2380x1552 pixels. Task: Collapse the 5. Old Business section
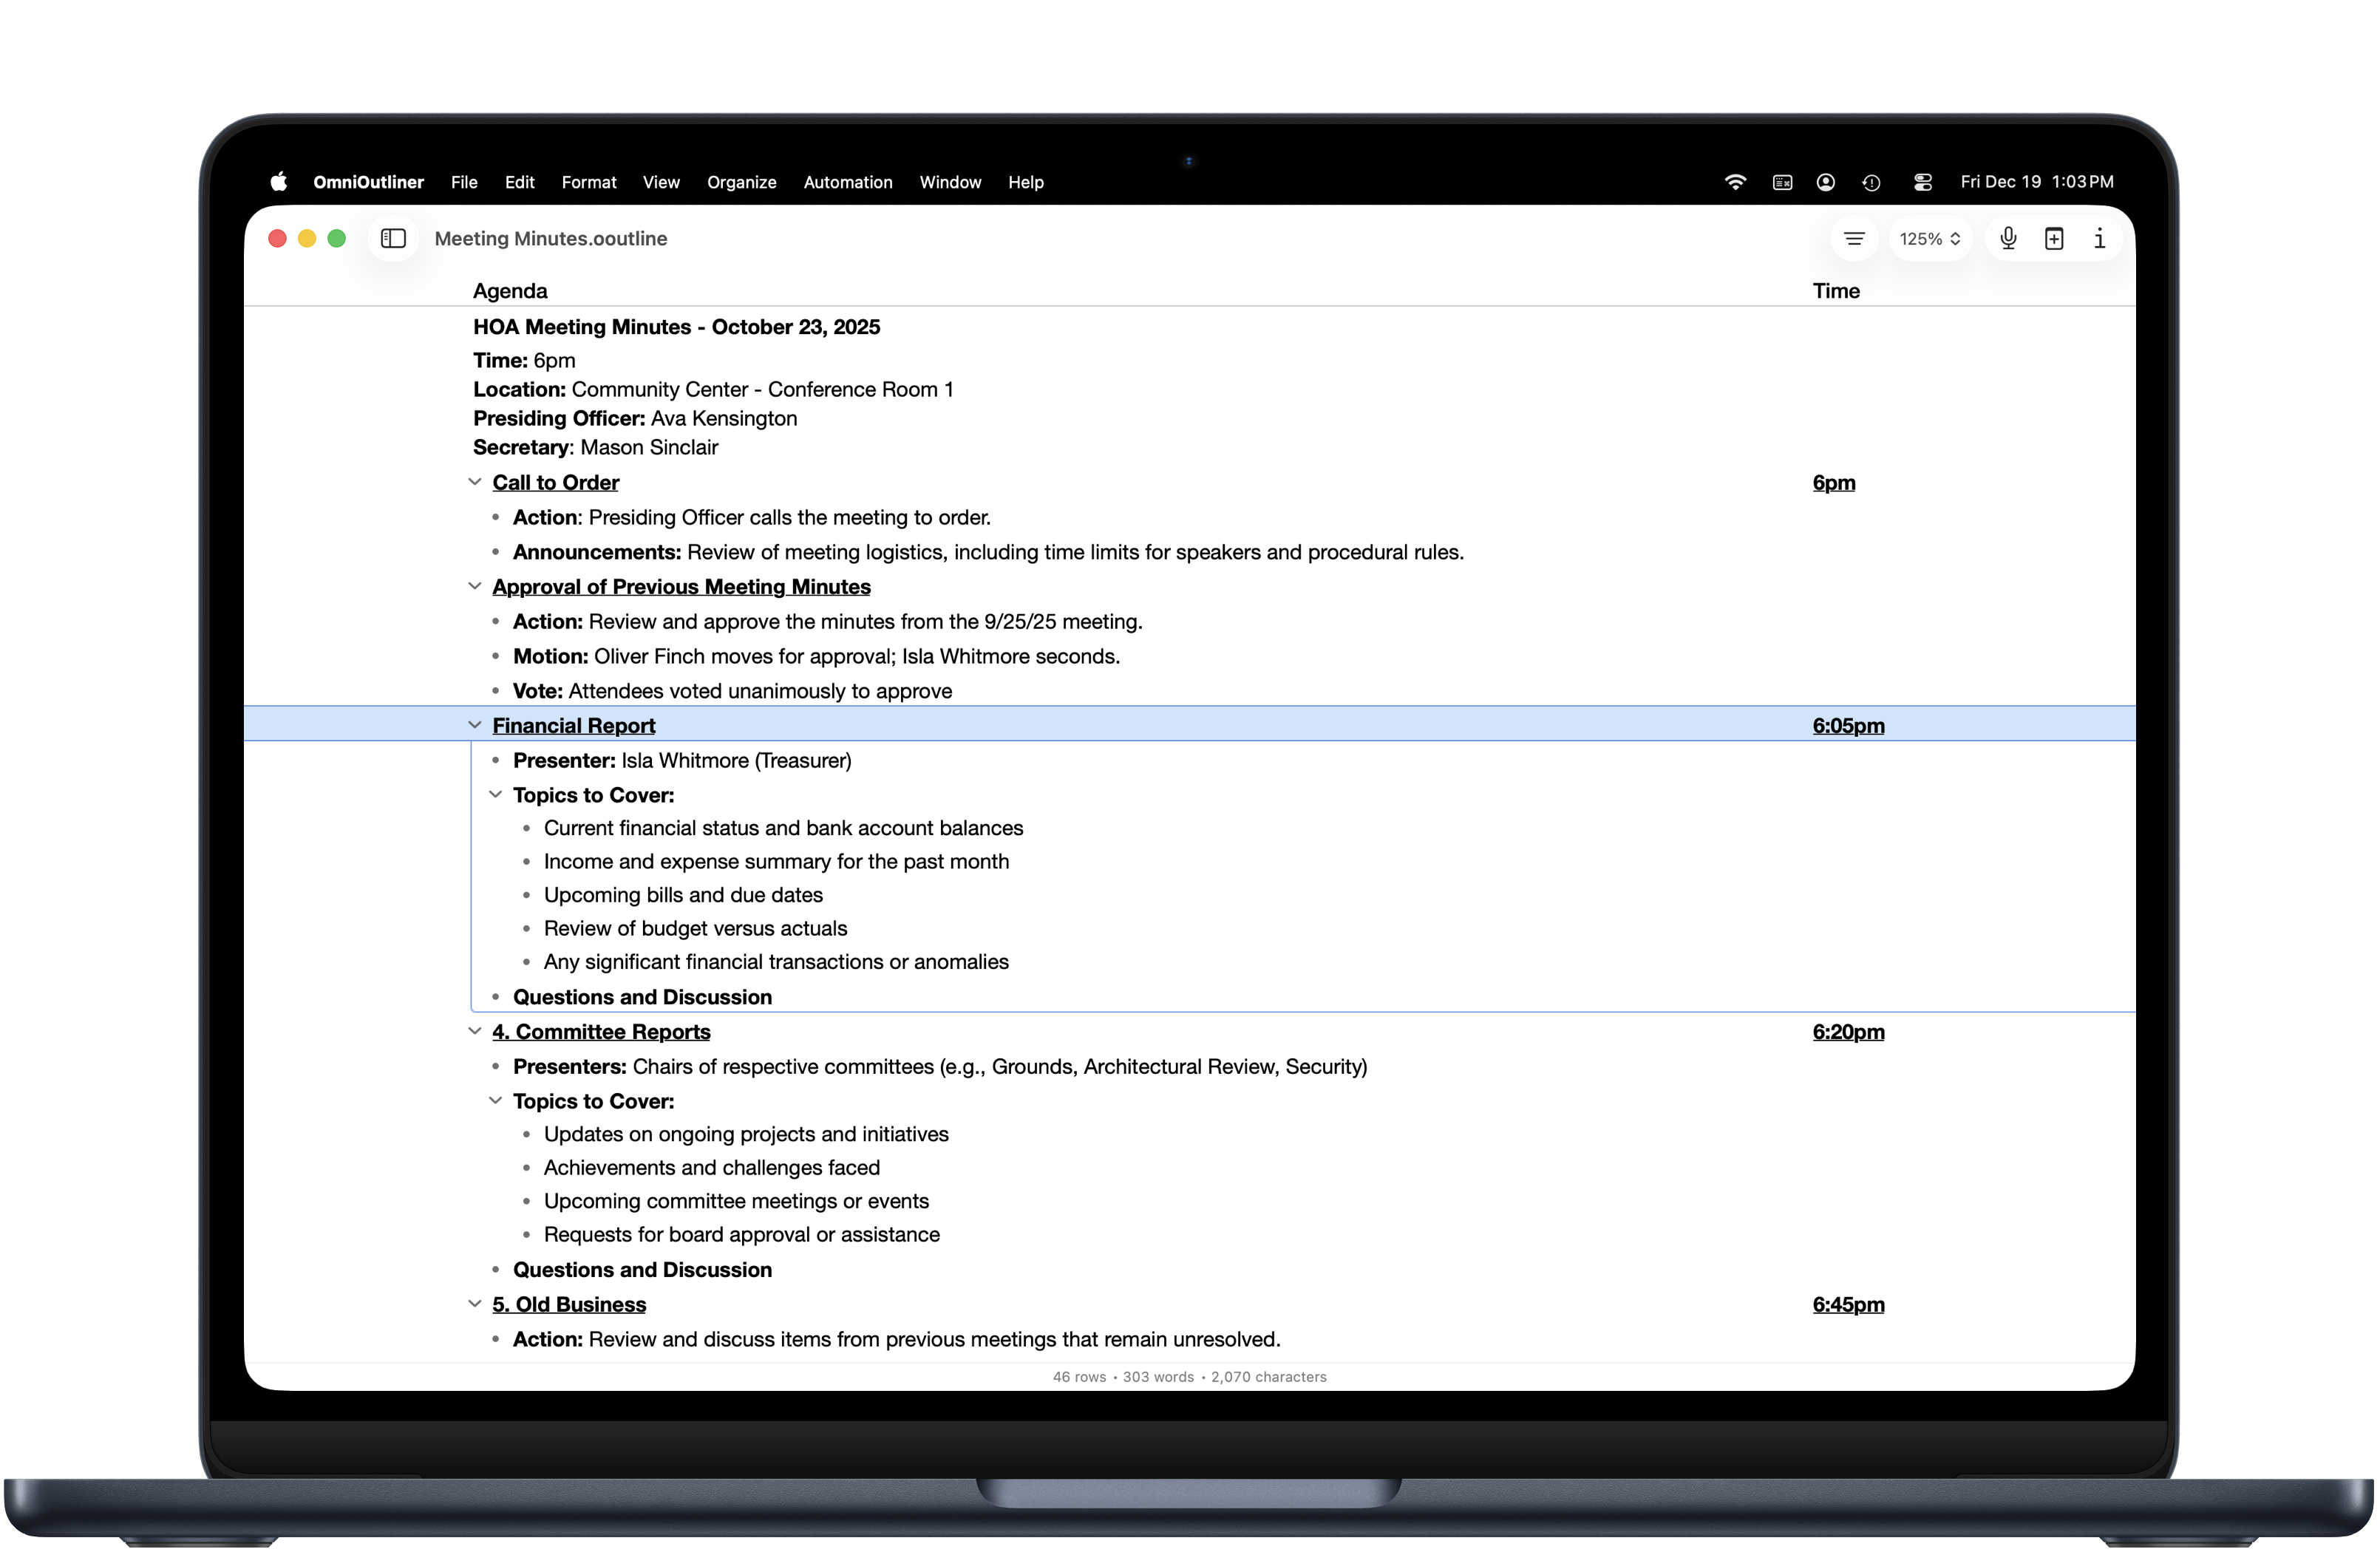475,1304
